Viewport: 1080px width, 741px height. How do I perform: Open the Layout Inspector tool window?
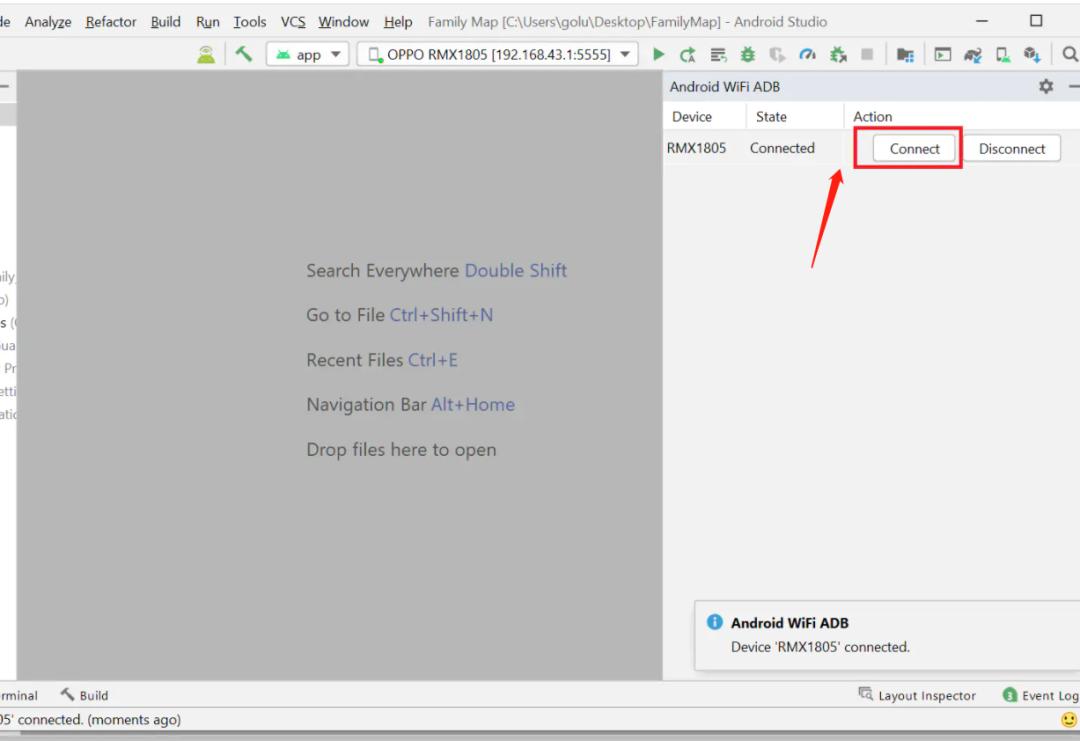pyautogui.click(x=917, y=695)
